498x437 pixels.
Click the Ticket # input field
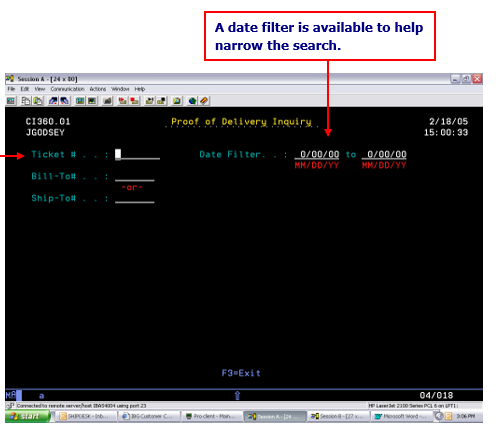coord(137,154)
